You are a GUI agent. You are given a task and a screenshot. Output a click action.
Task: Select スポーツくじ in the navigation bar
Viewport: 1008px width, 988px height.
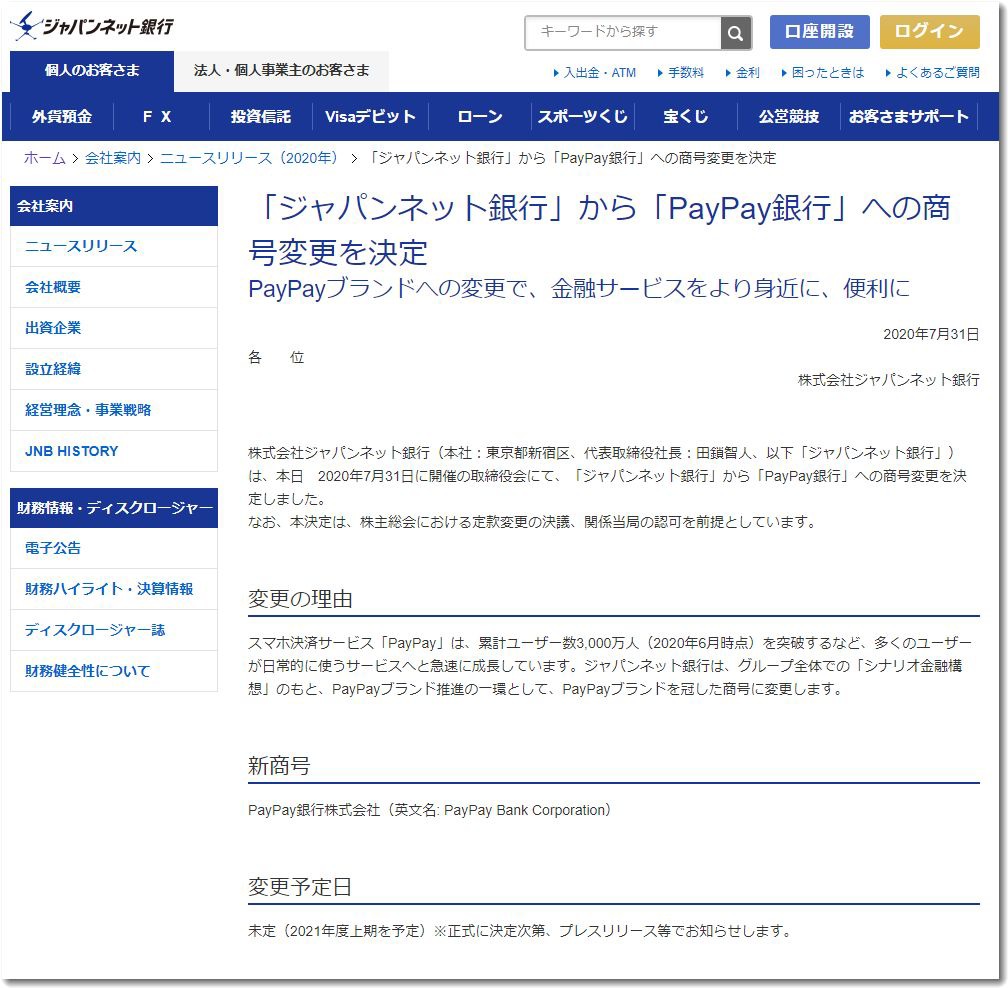pos(582,116)
